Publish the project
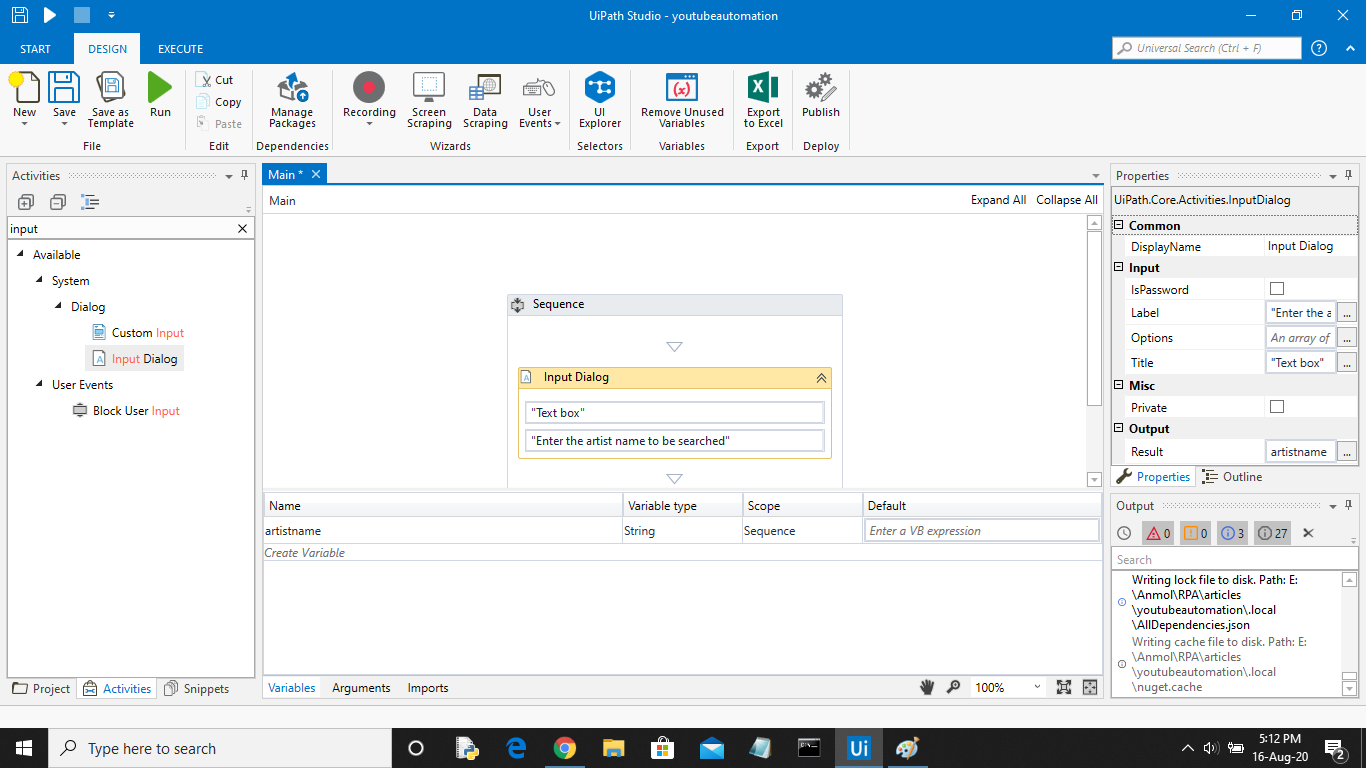The image size is (1366, 768). pyautogui.click(x=820, y=98)
